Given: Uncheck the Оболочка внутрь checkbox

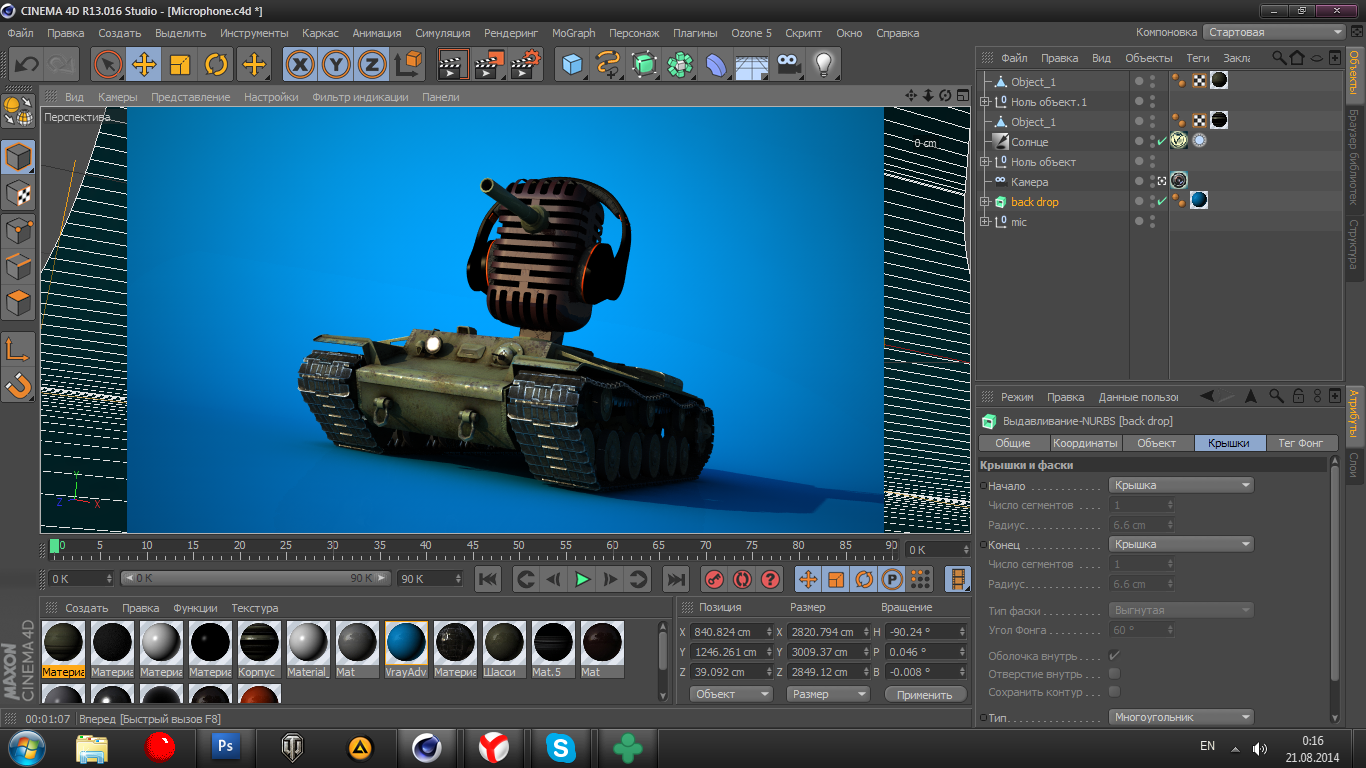Looking at the screenshot, I should 1114,656.
